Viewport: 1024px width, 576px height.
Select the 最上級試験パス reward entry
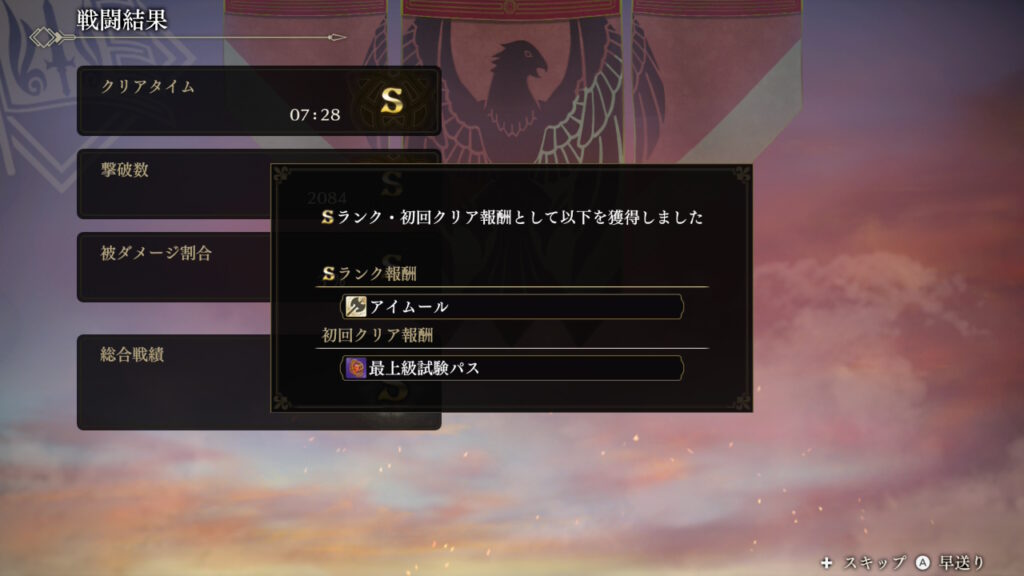point(512,368)
